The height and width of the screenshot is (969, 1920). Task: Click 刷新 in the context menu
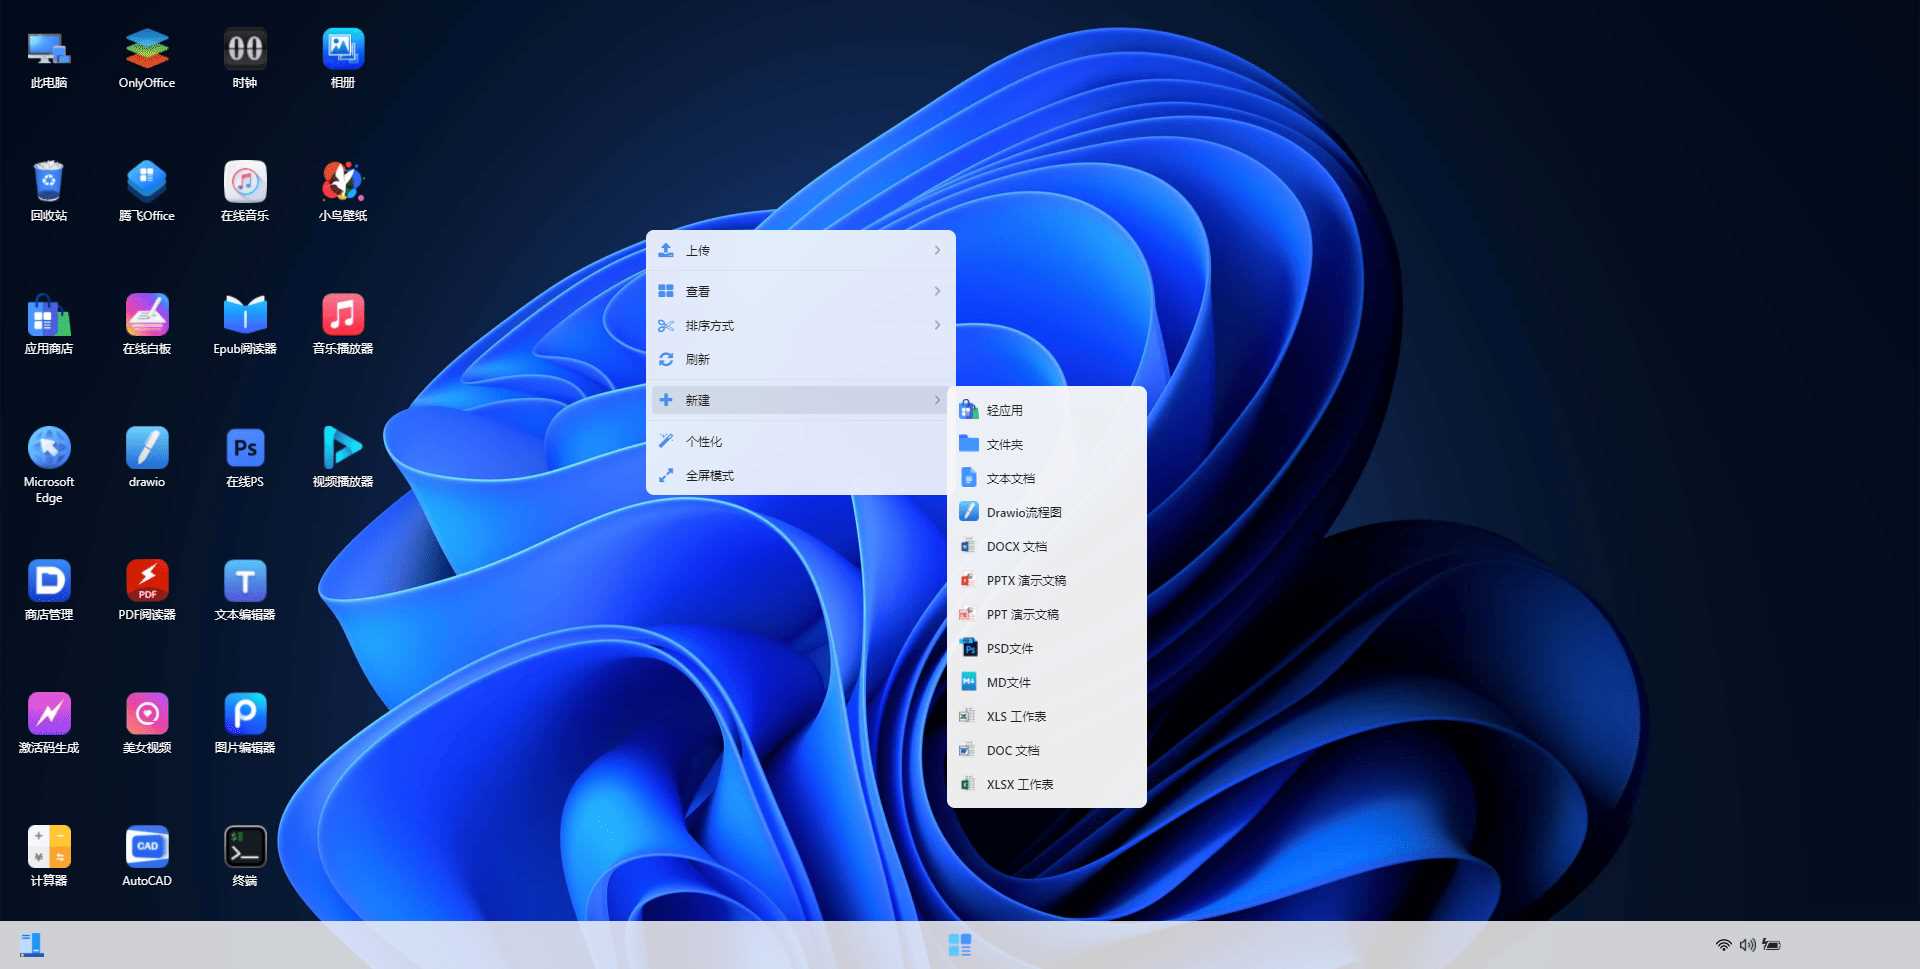800,360
